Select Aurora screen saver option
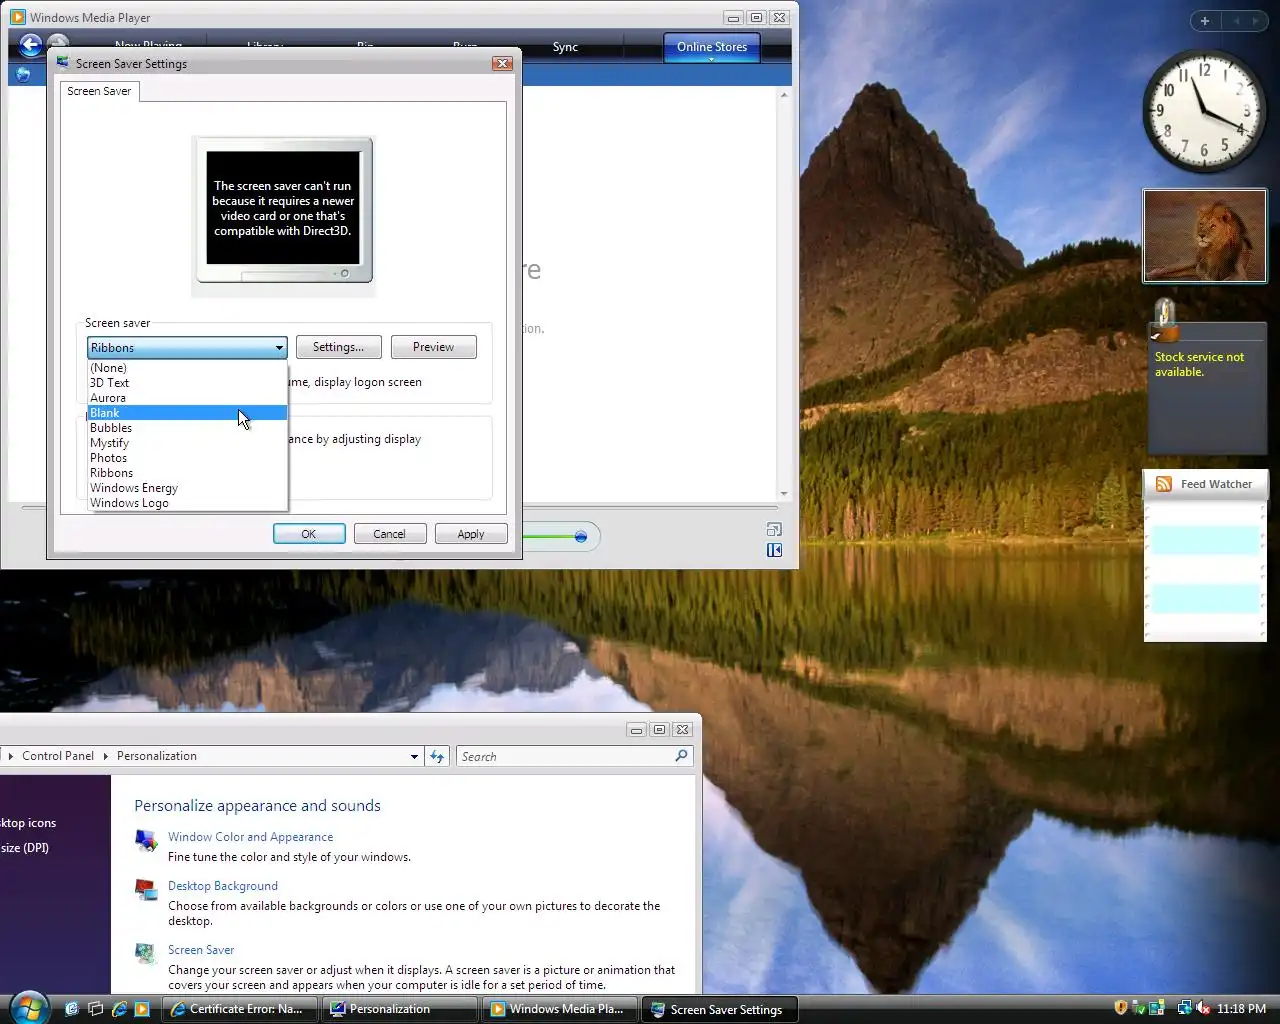This screenshot has height=1024, width=1280. 187,398
